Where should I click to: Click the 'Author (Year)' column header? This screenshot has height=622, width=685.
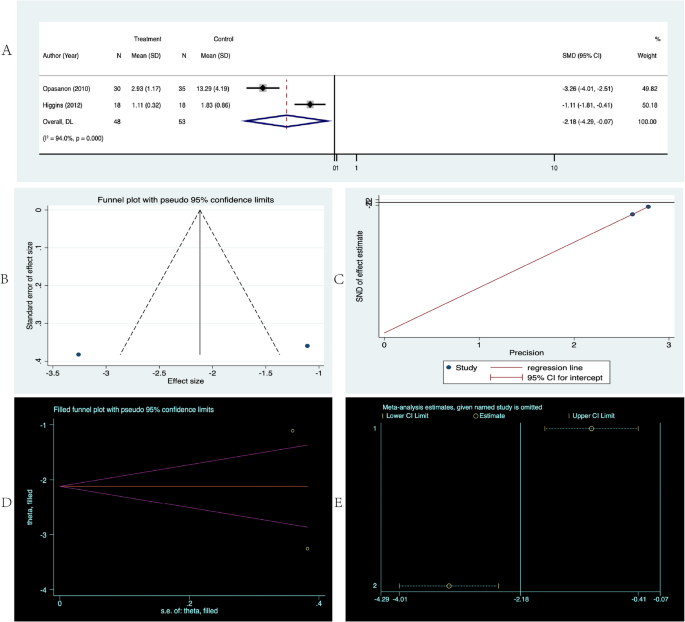(x=61, y=56)
